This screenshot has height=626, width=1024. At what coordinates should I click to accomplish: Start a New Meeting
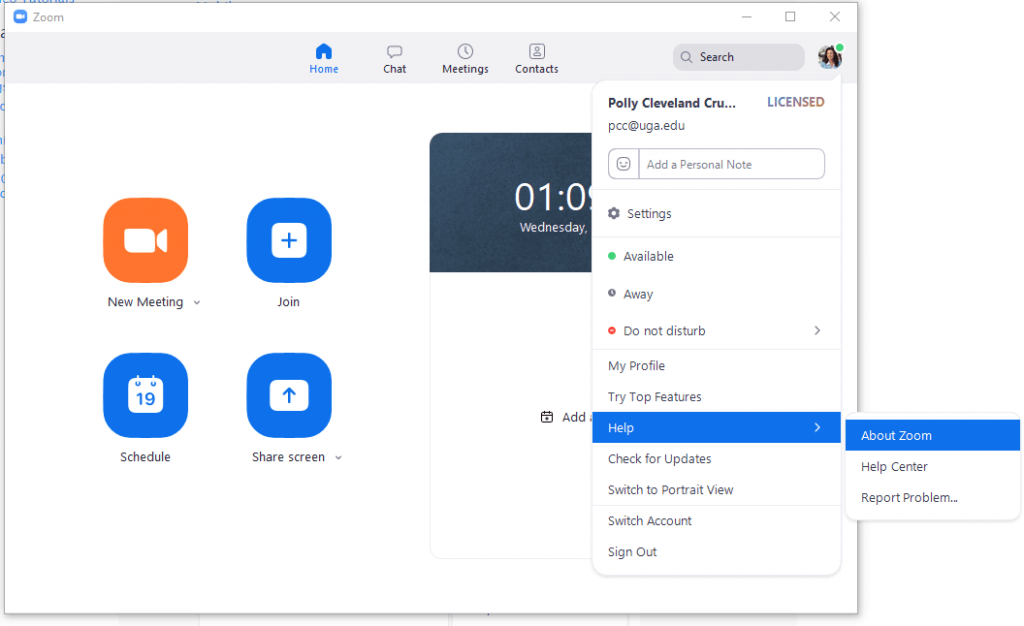pos(147,240)
